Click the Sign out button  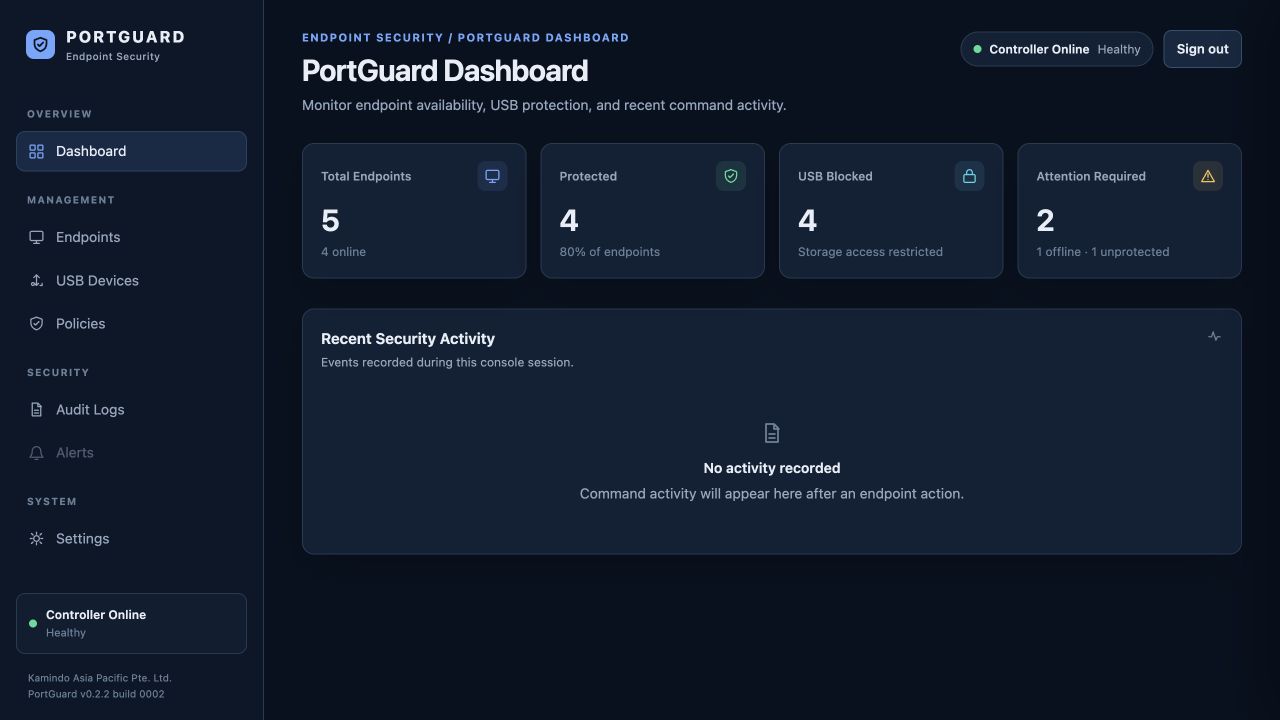(x=1202, y=49)
